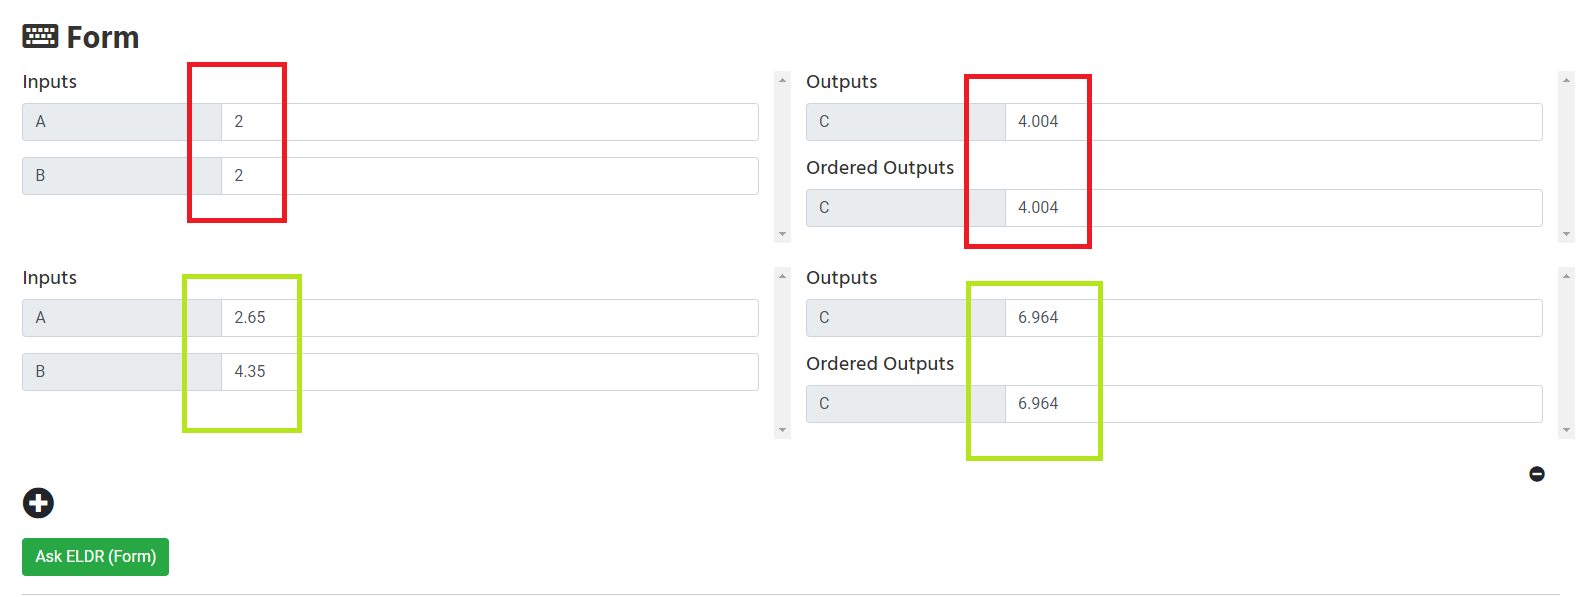Click Outputs C field showing 4.004
This screenshot has height=597, width=1580.
click(x=1273, y=122)
